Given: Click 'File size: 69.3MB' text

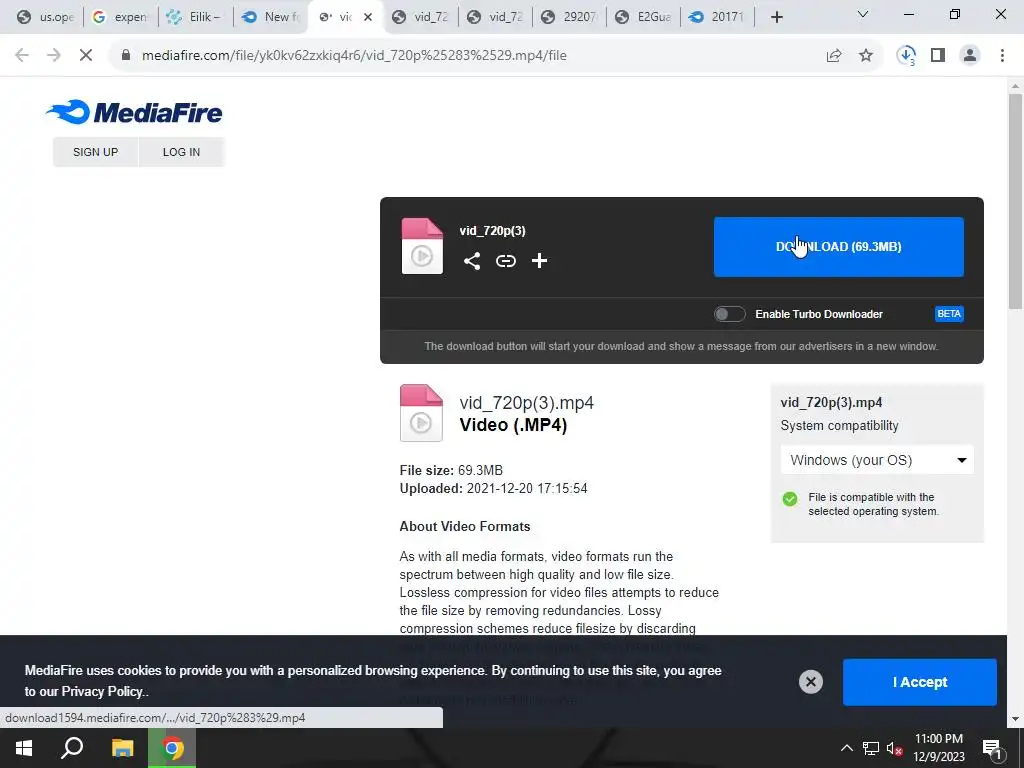Looking at the screenshot, I should coord(451,470).
